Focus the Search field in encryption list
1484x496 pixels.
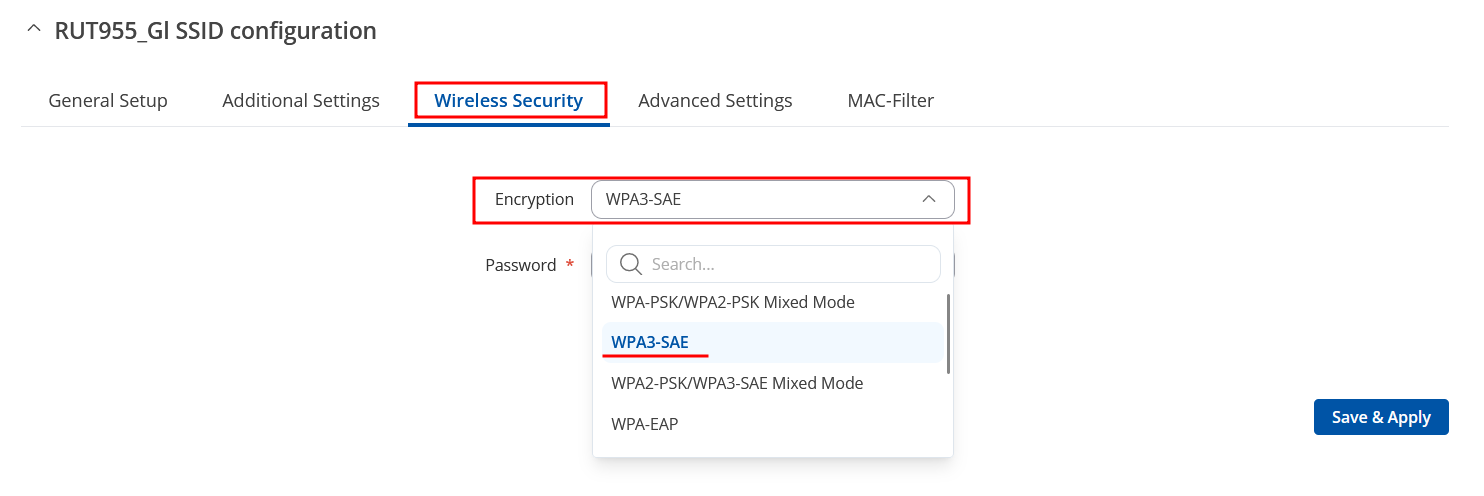click(773, 264)
